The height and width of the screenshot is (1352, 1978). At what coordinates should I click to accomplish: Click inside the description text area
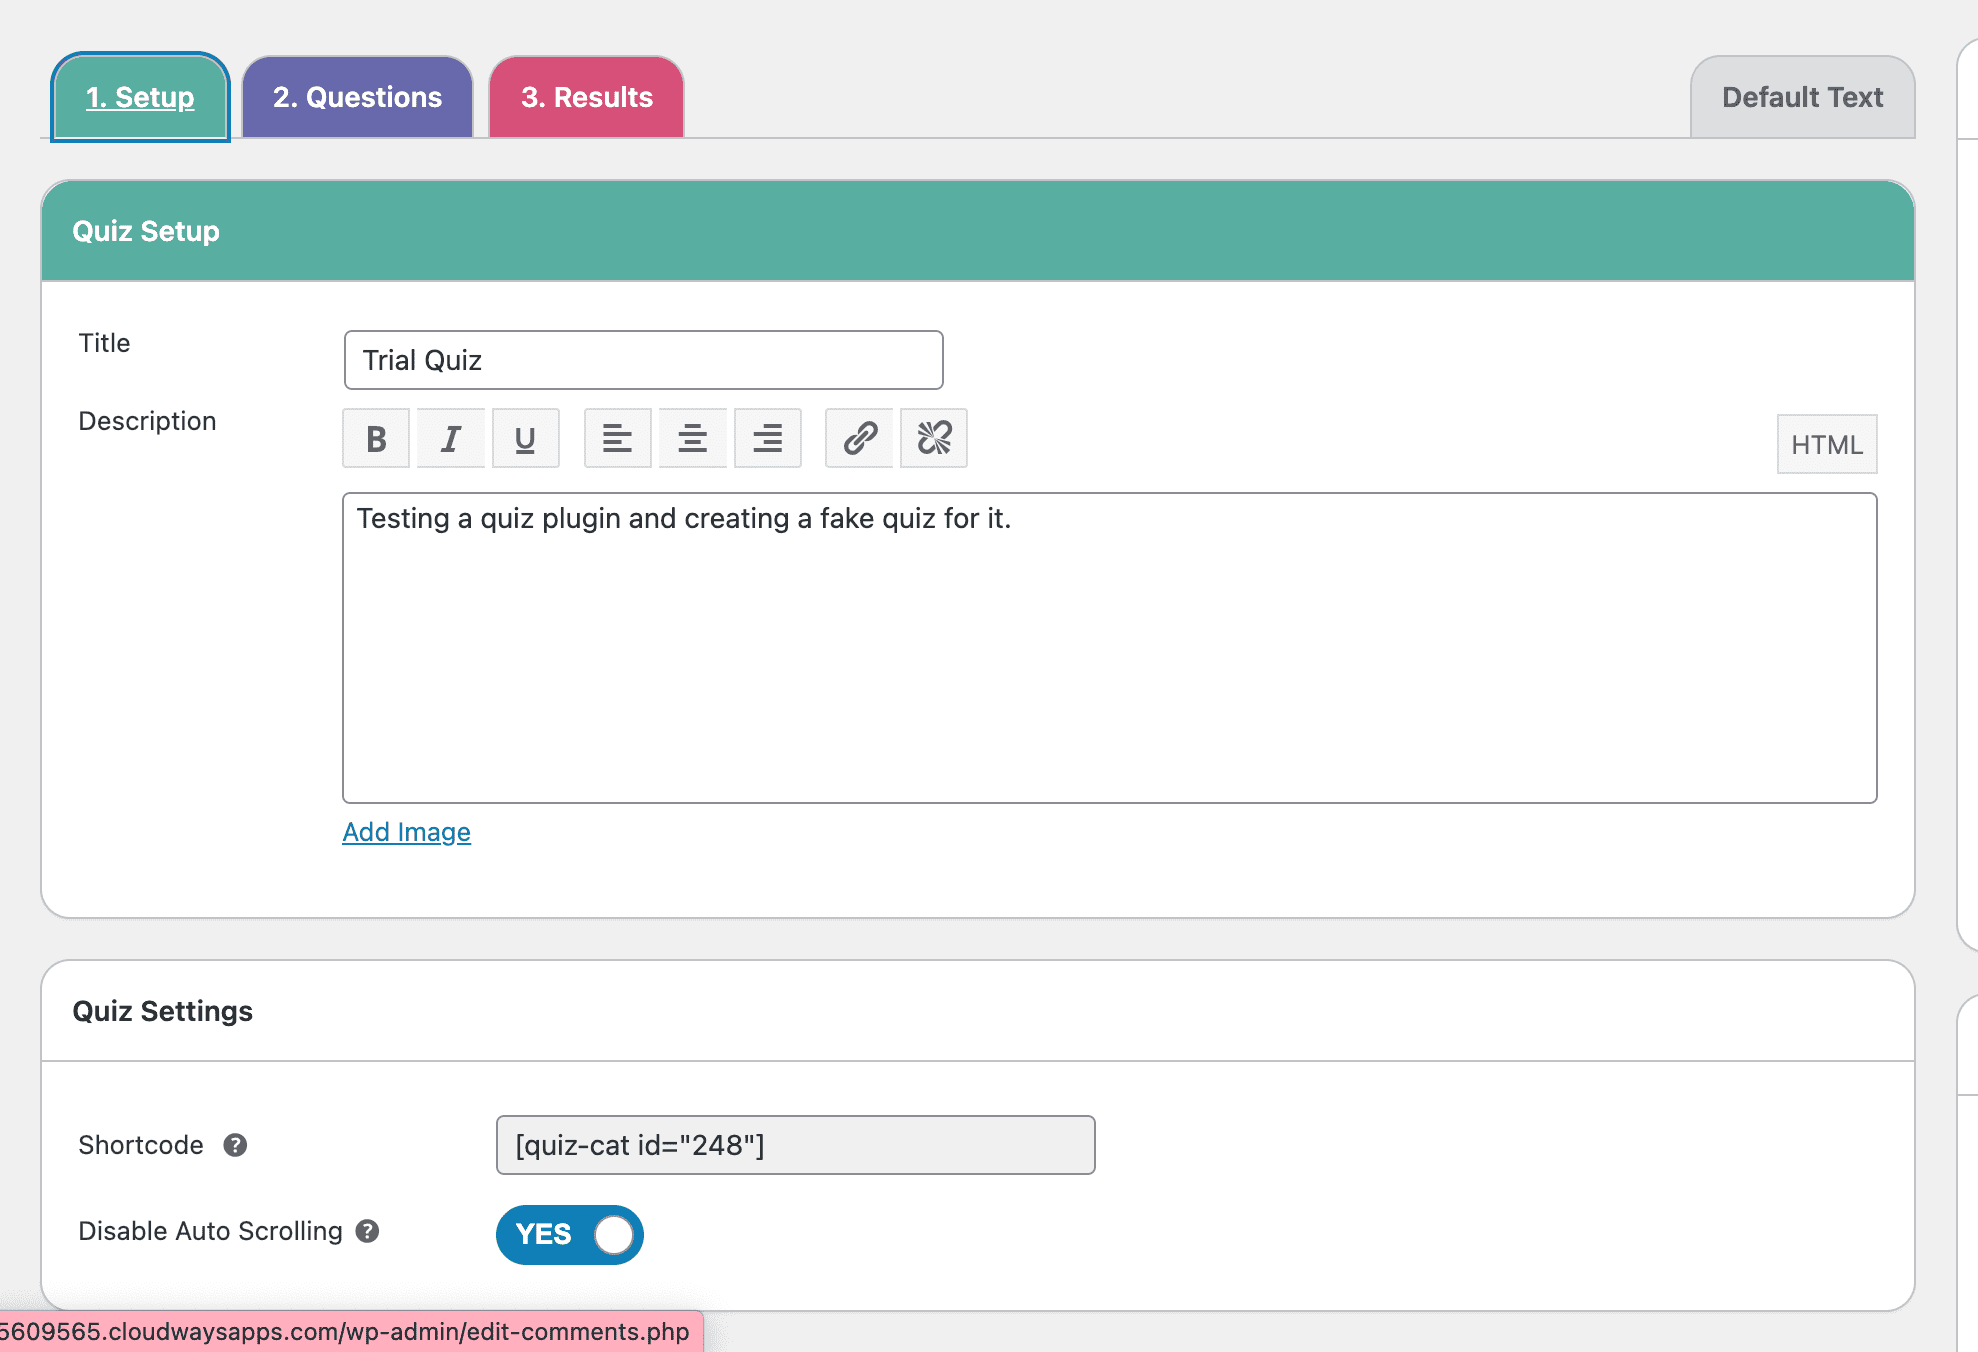coord(1110,648)
